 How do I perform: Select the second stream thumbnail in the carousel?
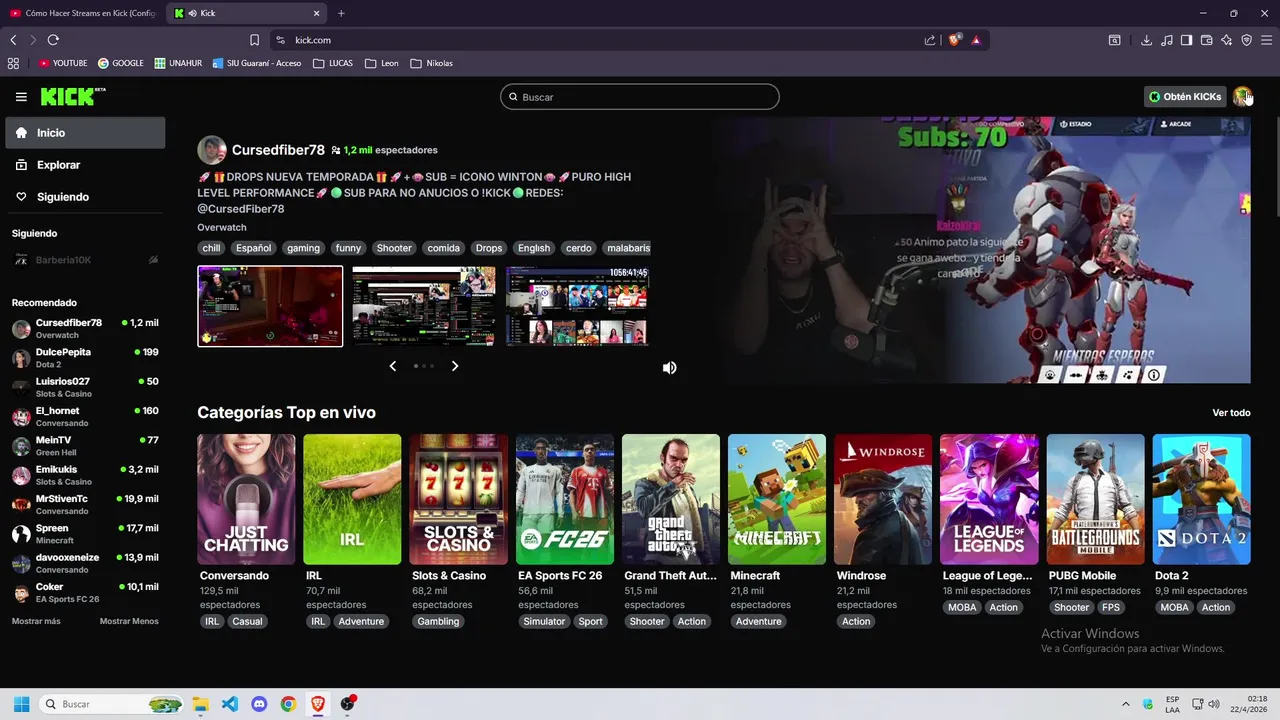424,306
